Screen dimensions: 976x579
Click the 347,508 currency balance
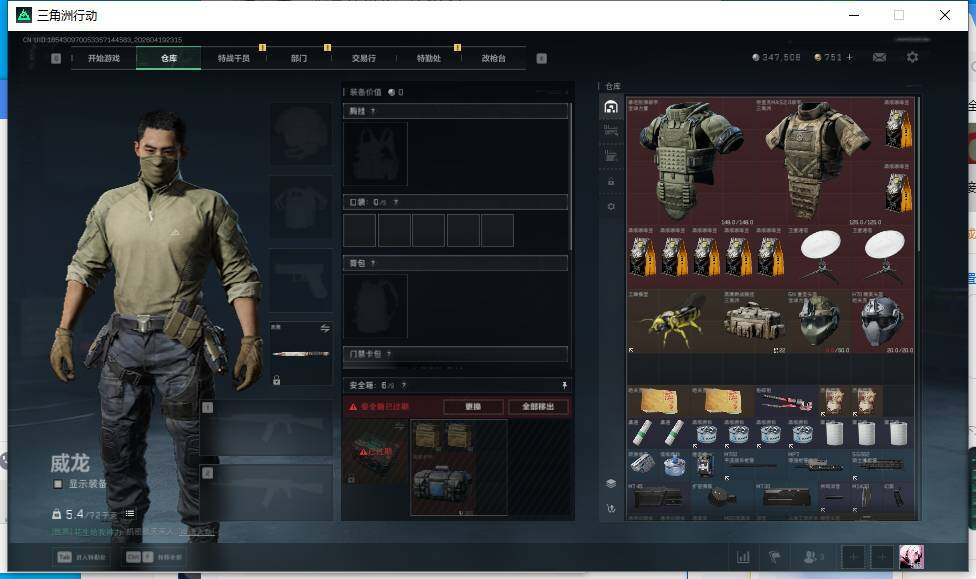(776, 57)
